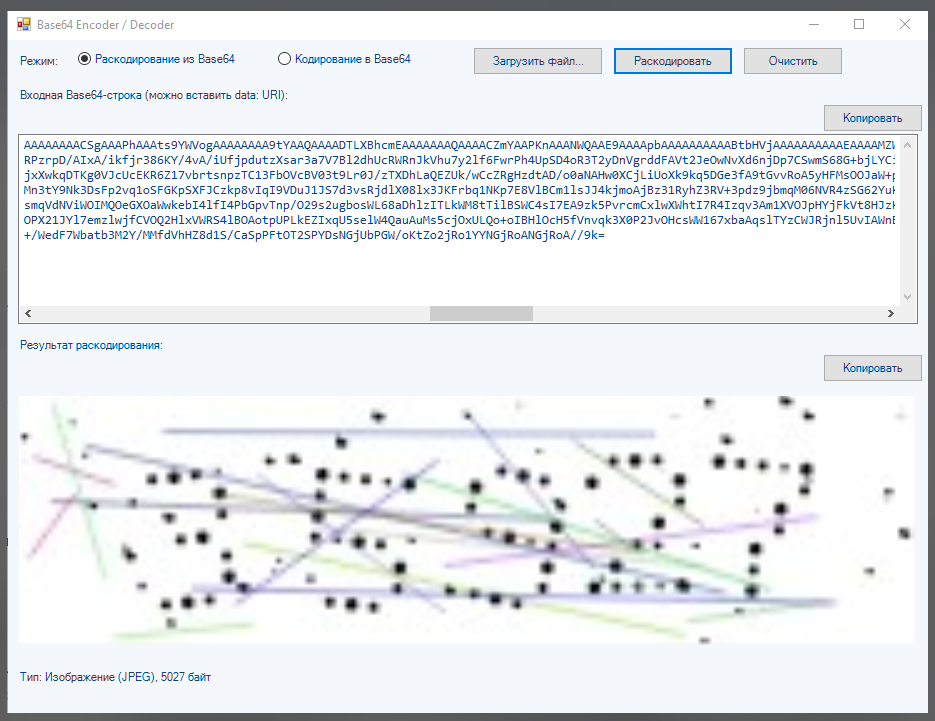Click the right arrow of horizontal scrollbar

(x=891, y=313)
